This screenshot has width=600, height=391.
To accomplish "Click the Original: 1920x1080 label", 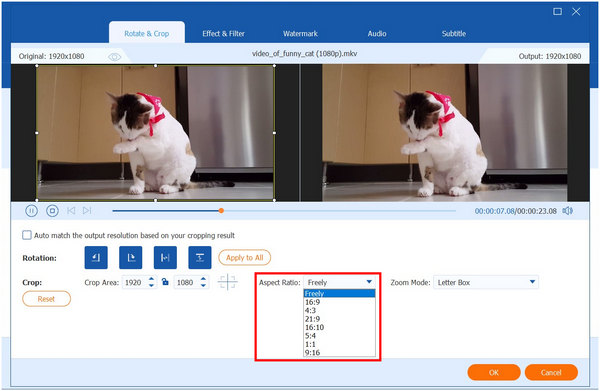I will point(52,56).
